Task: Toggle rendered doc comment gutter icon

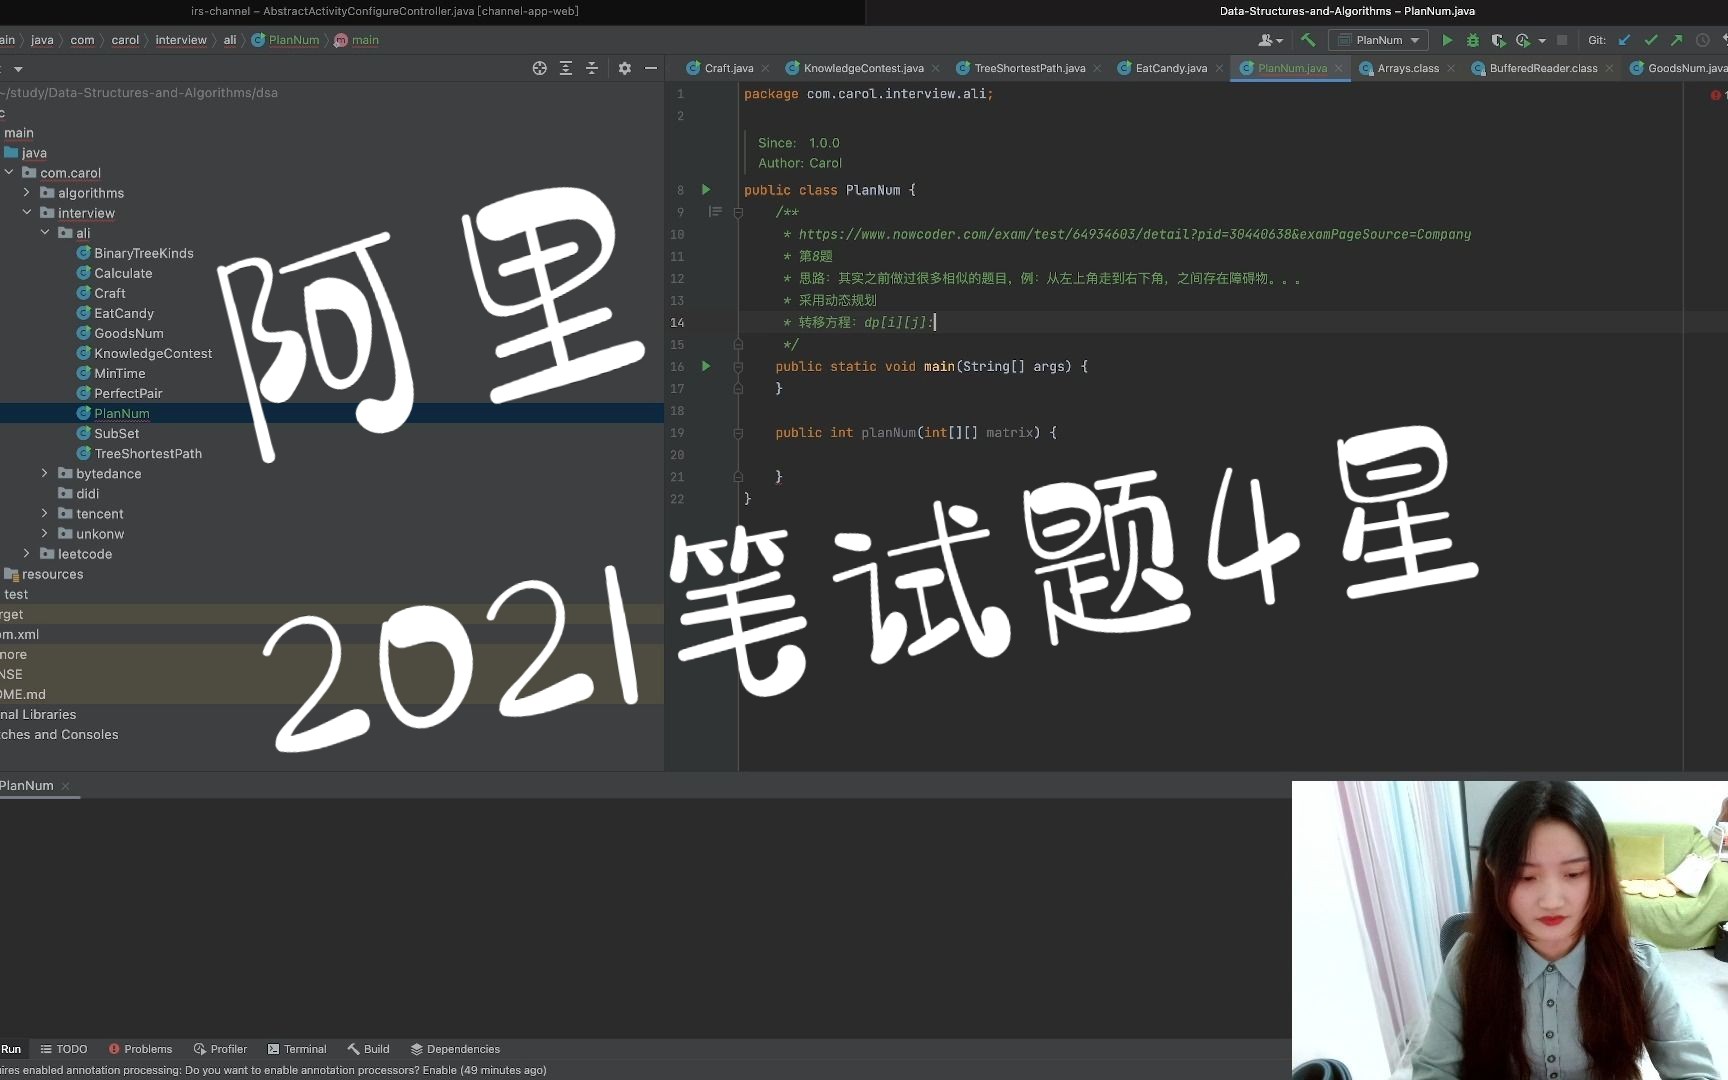Action: tap(715, 212)
